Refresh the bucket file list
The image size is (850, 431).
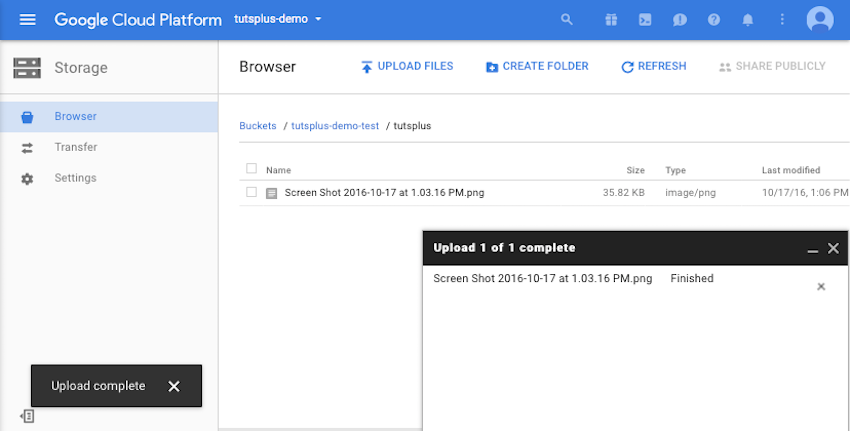pos(654,67)
